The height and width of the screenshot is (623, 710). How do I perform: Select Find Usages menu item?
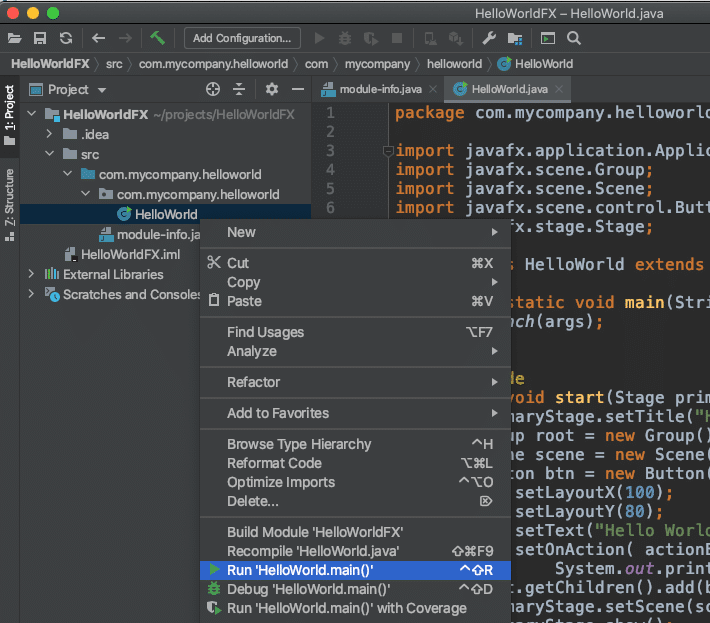click(x=355, y=332)
